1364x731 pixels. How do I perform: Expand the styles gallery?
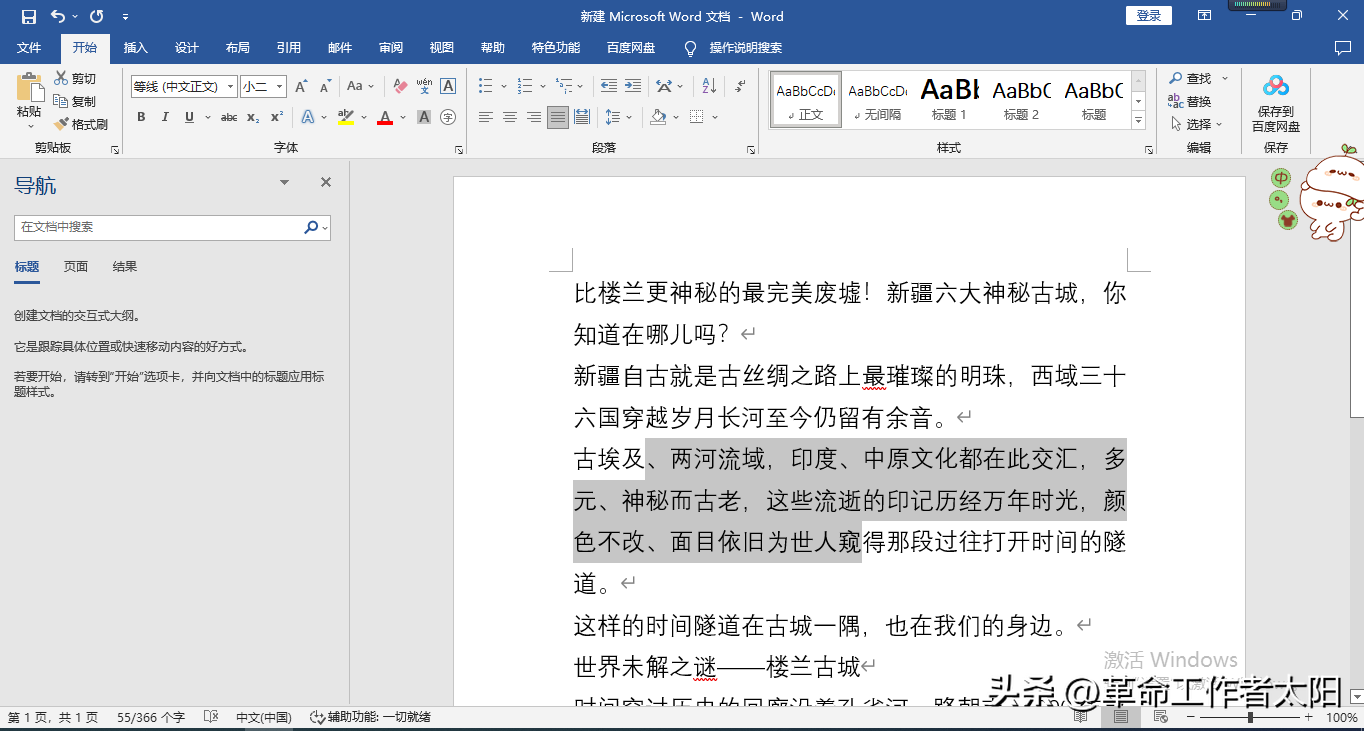[x=1138, y=121]
